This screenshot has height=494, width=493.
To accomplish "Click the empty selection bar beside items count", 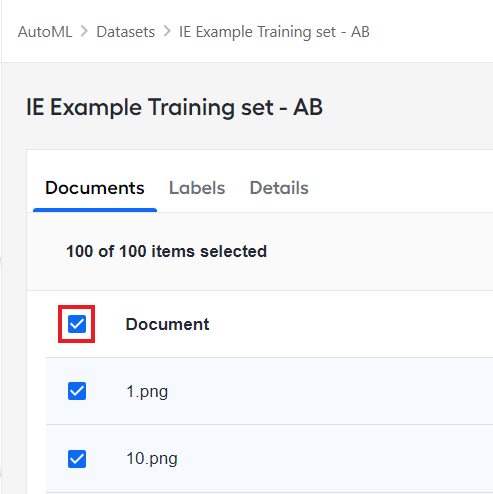I will click(x=380, y=251).
